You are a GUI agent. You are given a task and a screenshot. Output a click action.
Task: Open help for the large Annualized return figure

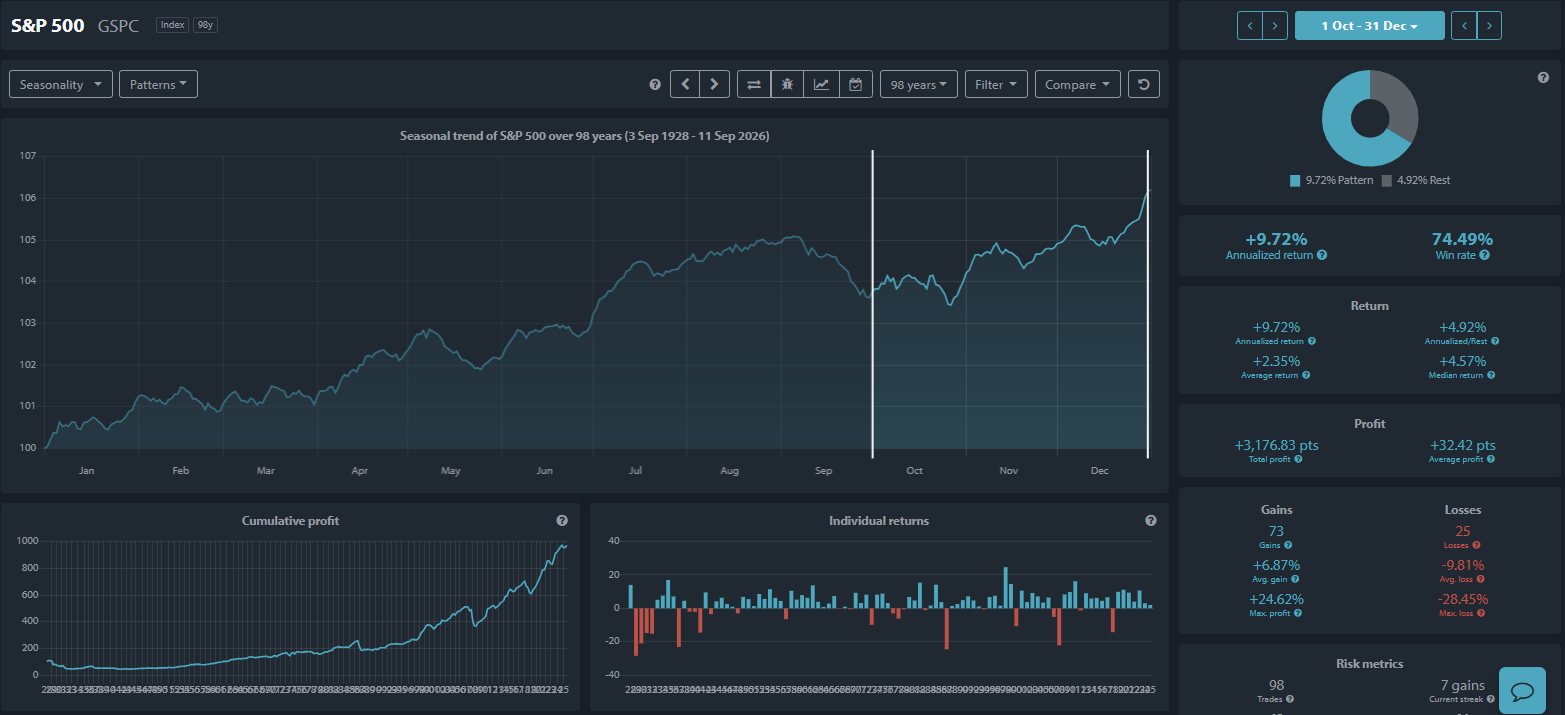coord(1322,256)
